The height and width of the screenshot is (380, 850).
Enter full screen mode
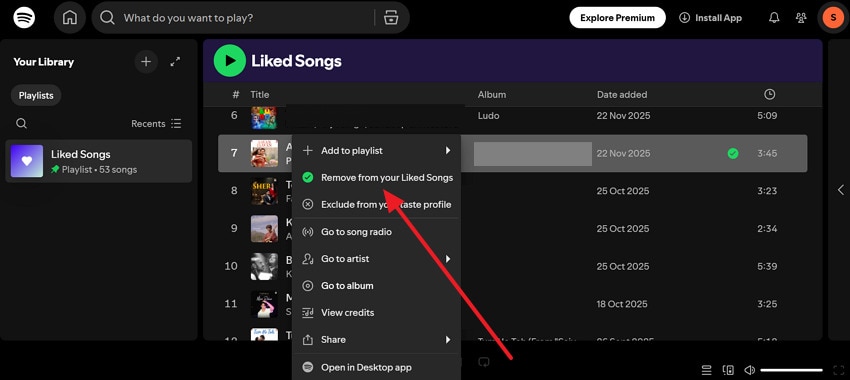(838, 370)
